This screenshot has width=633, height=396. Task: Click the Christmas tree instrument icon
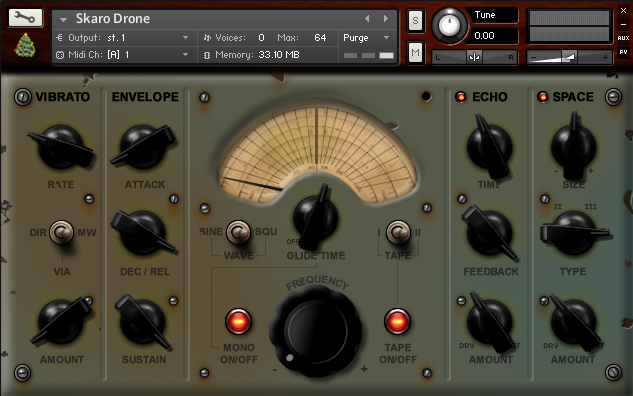coord(25,45)
